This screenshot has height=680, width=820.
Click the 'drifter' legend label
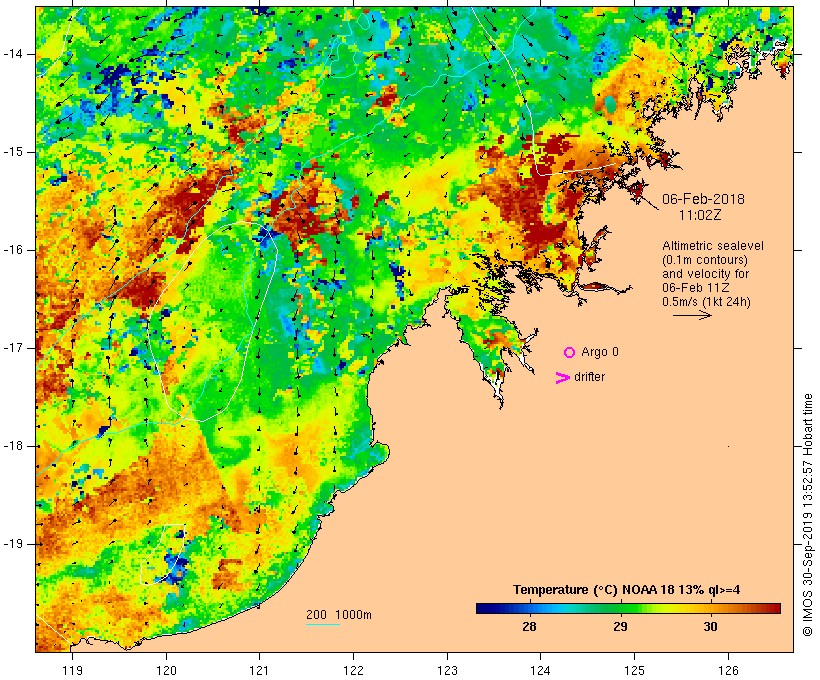coord(589,377)
